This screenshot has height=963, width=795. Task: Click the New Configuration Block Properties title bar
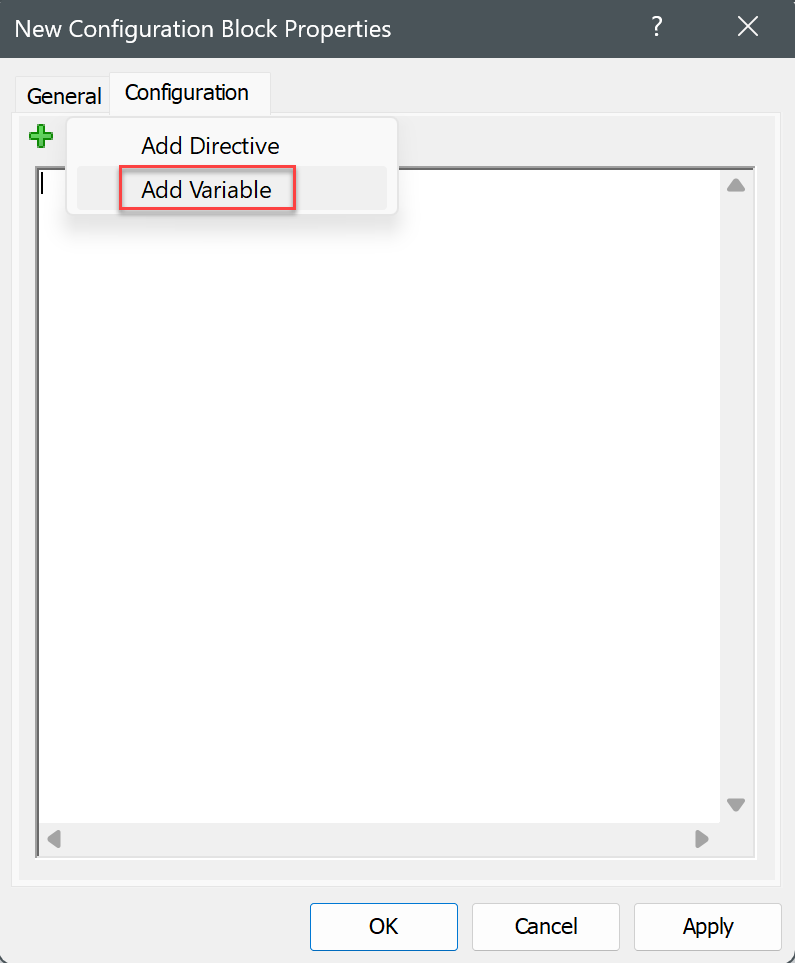coord(319,29)
